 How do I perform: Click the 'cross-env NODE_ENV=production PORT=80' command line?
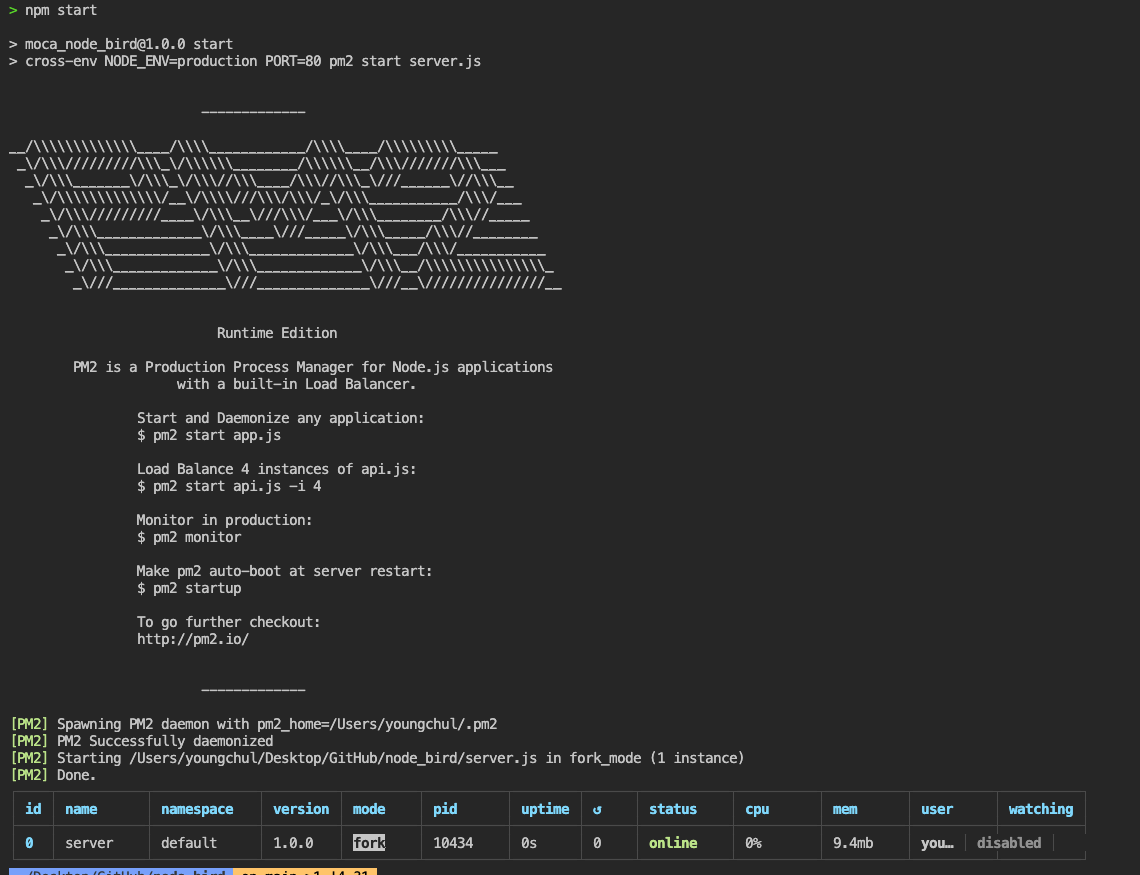pos(253,62)
